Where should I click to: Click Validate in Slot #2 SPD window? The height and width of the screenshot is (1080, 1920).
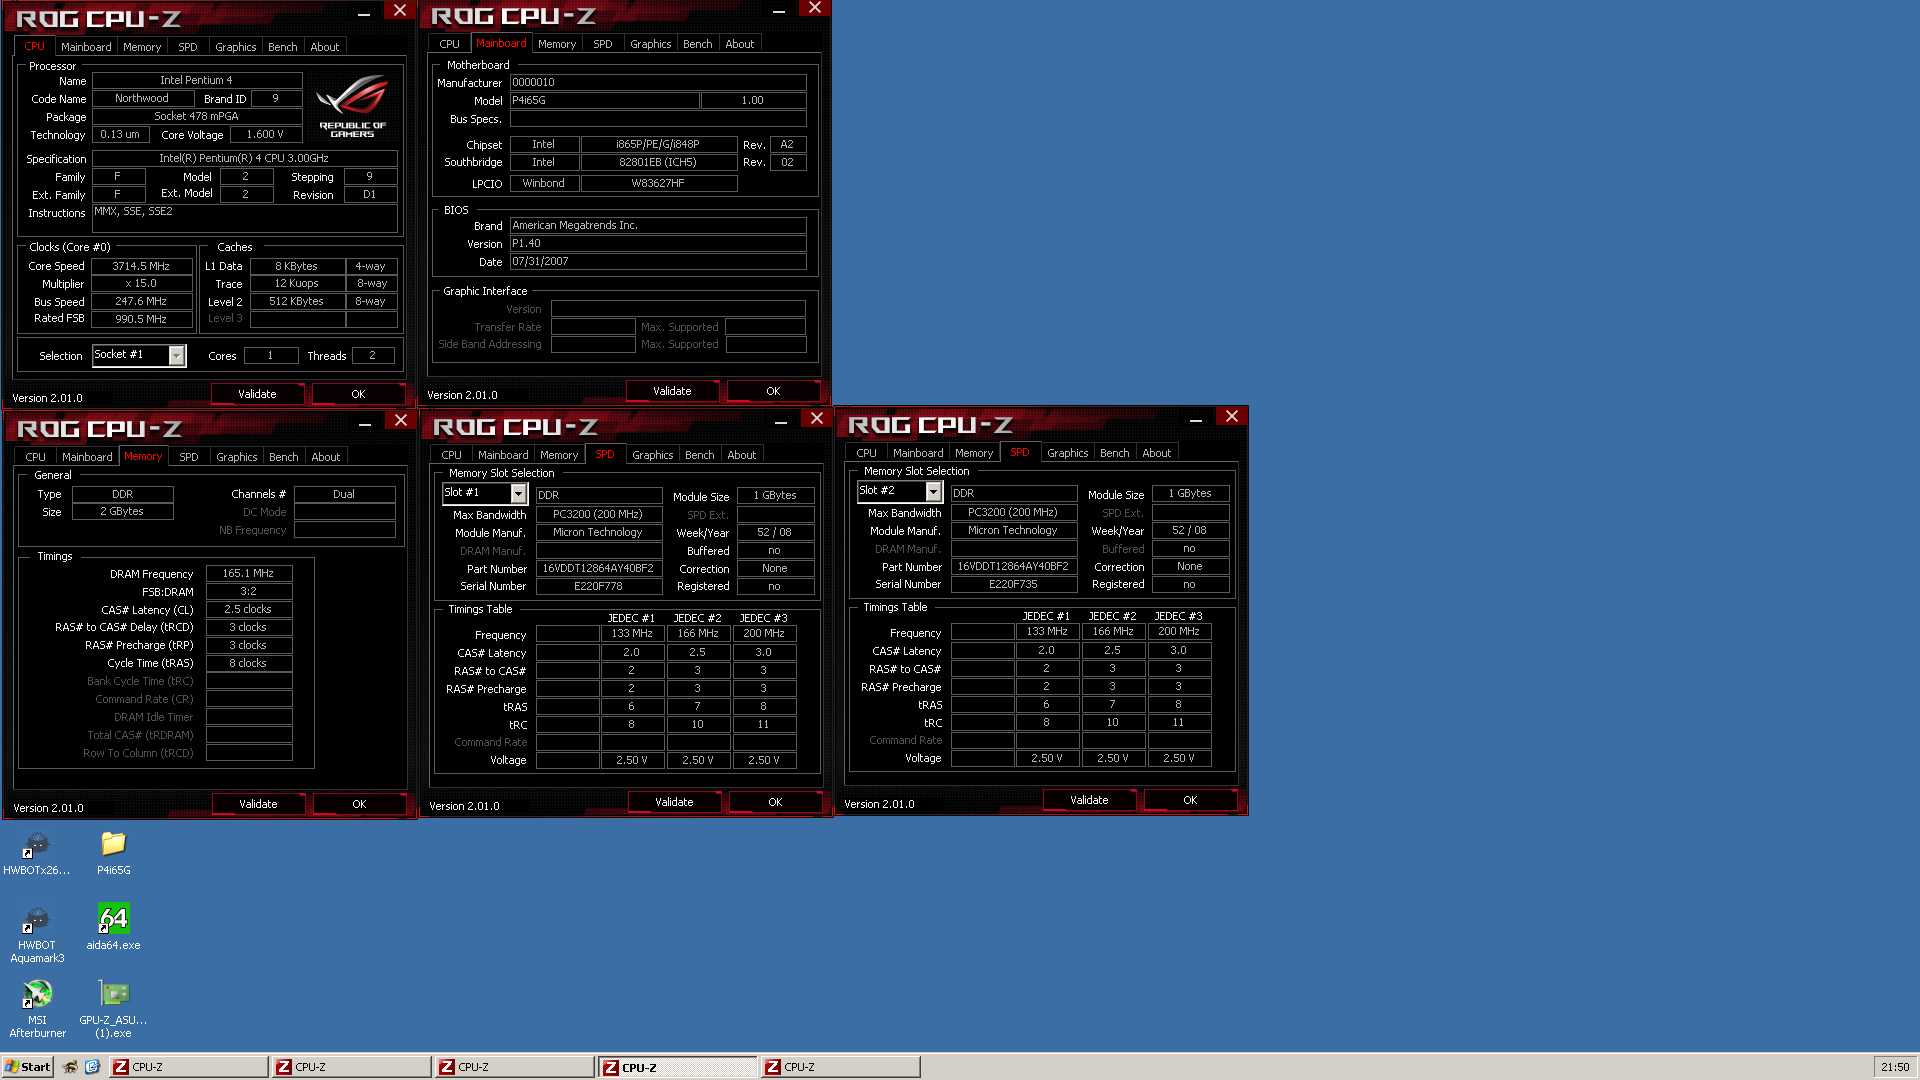point(1089,800)
